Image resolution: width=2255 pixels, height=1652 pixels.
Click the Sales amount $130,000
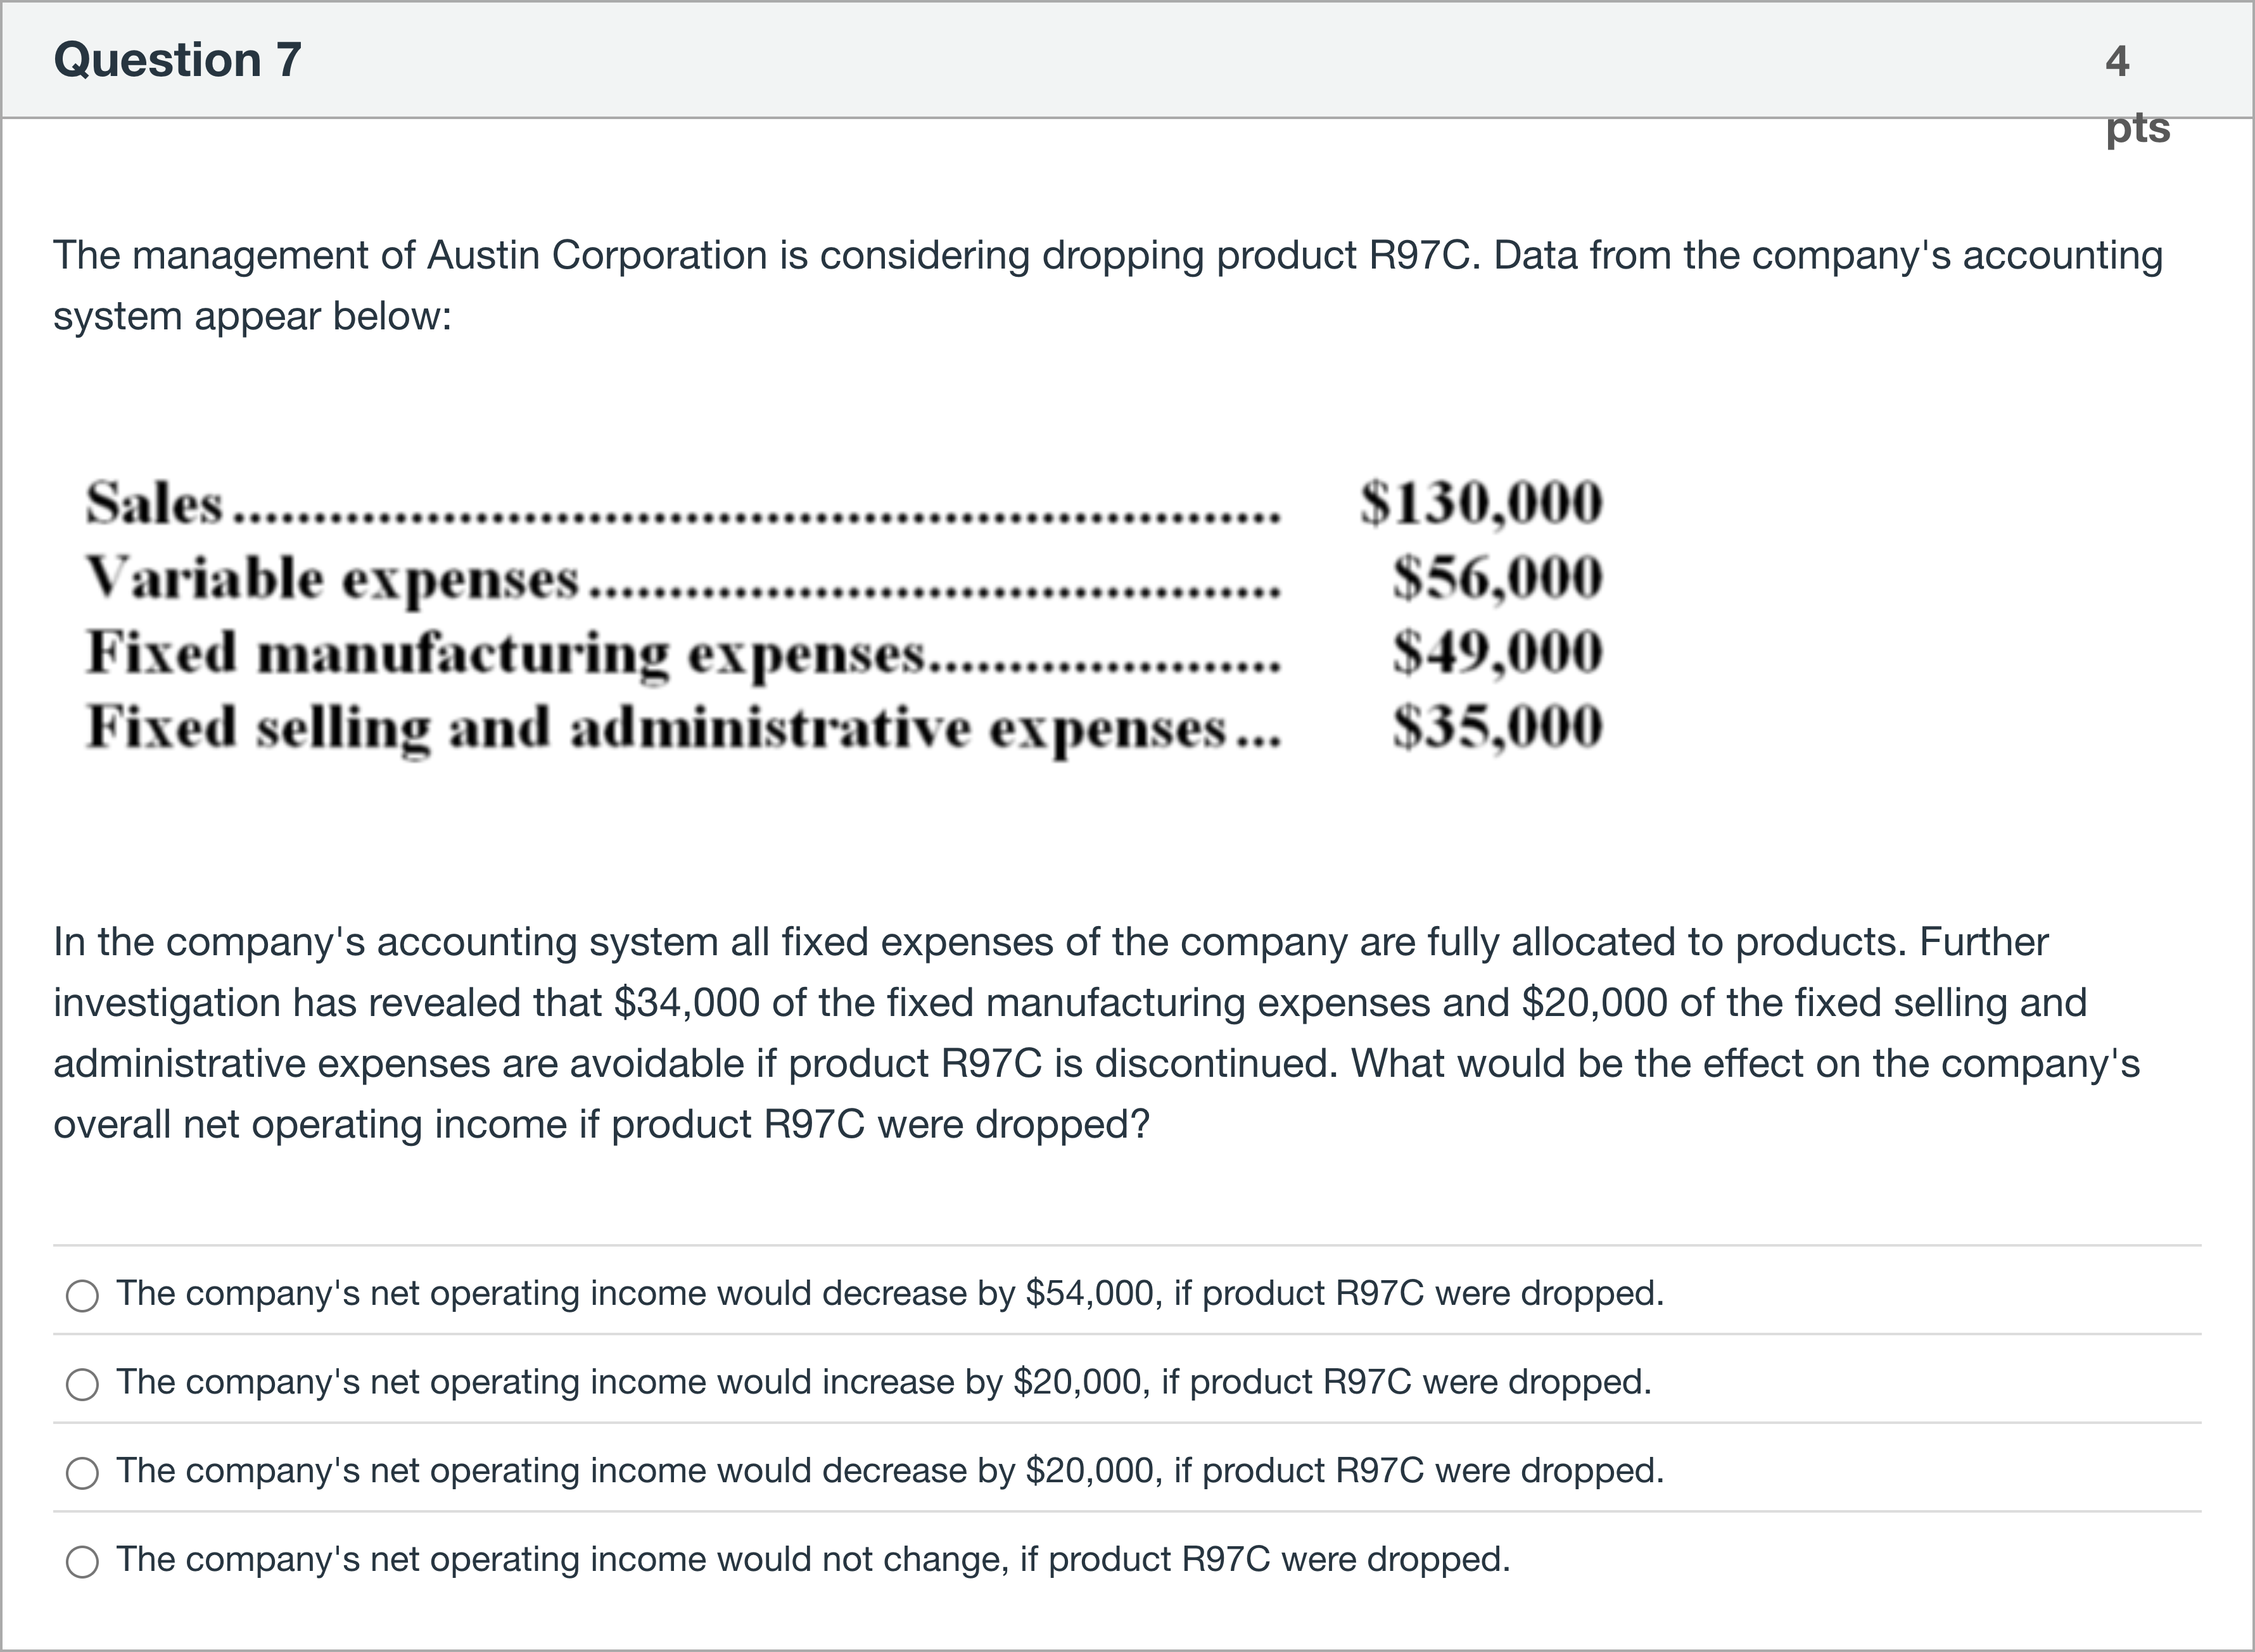(x=1481, y=502)
